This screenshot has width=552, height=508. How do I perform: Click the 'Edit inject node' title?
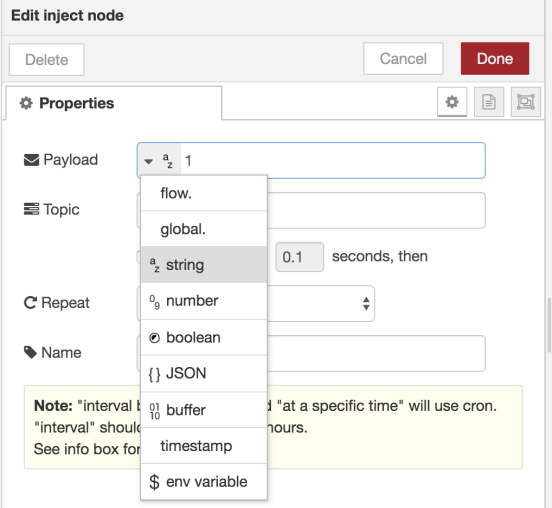click(x=67, y=16)
